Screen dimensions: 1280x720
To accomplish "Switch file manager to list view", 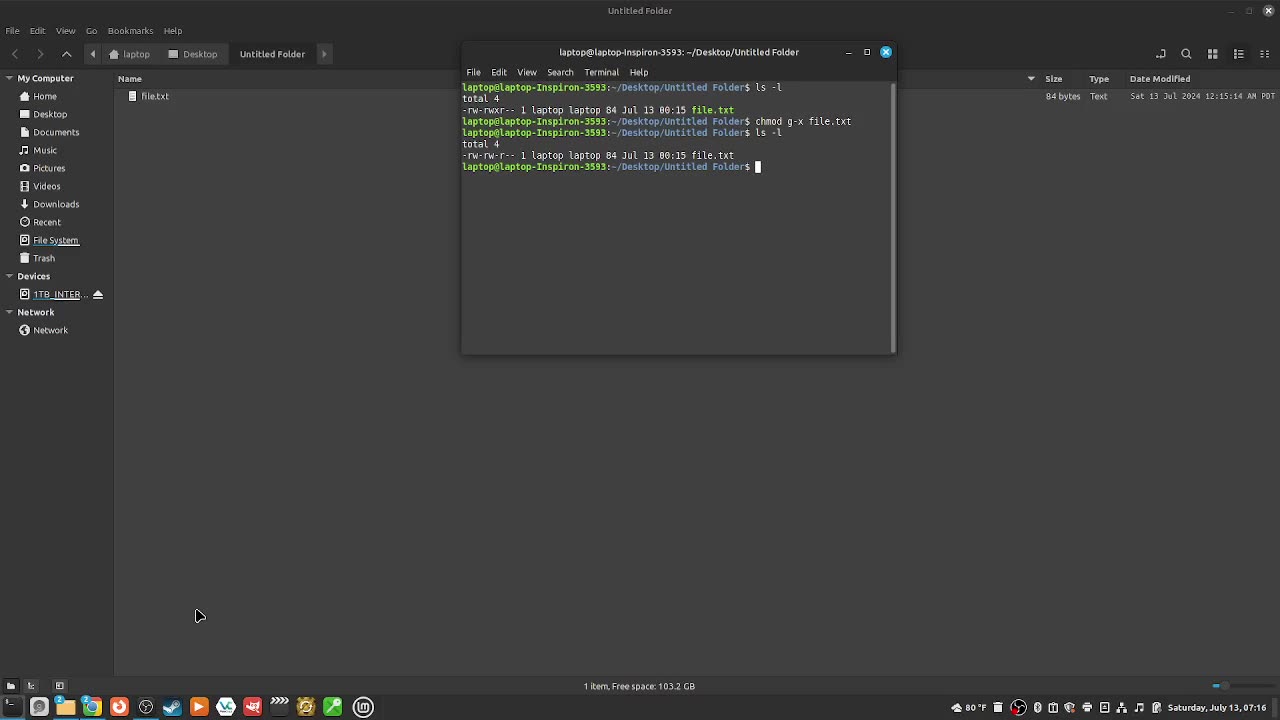I will click(x=1238, y=54).
